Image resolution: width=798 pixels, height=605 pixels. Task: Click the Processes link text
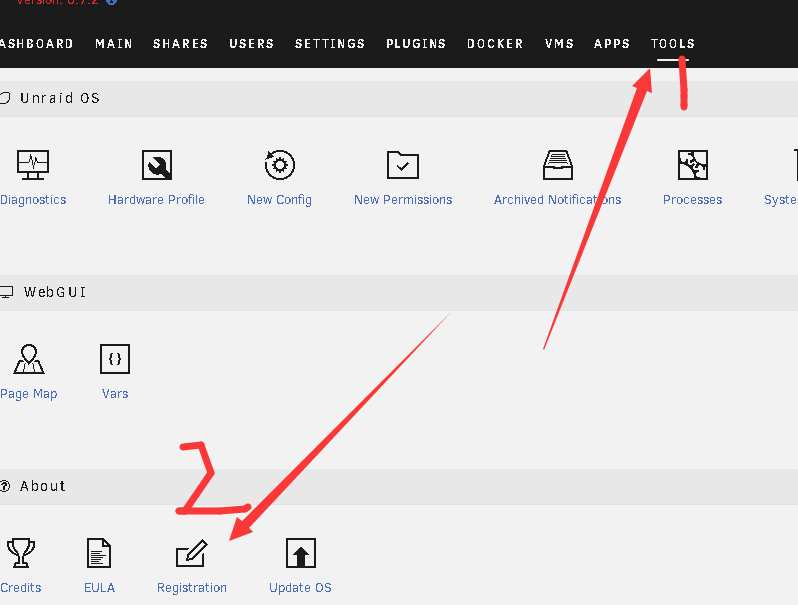click(x=693, y=199)
